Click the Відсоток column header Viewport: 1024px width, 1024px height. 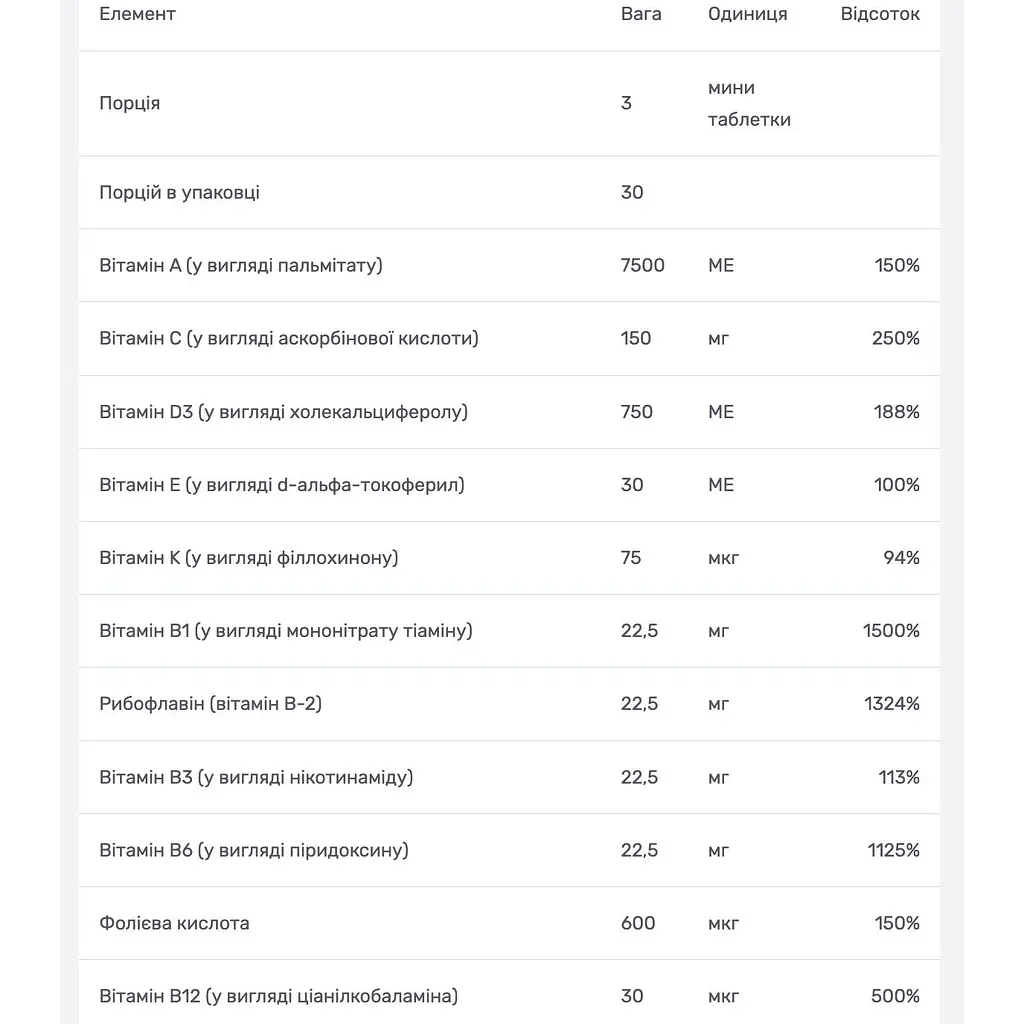point(880,14)
